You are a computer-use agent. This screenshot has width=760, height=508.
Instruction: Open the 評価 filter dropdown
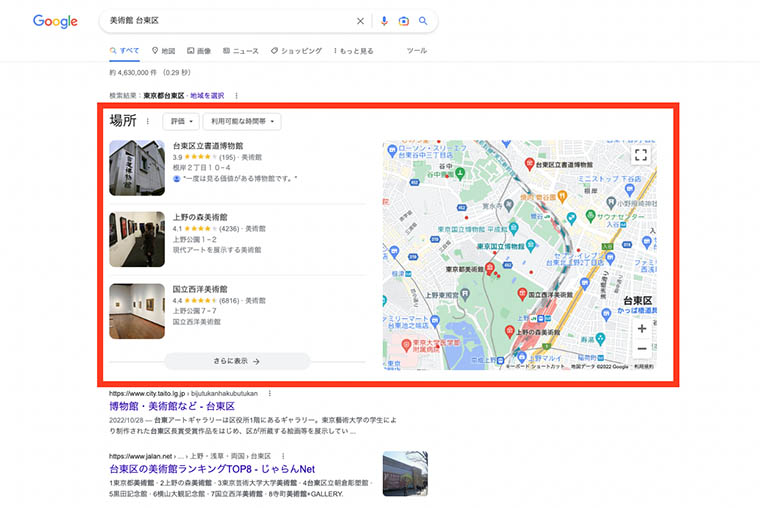pyautogui.click(x=181, y=121)
